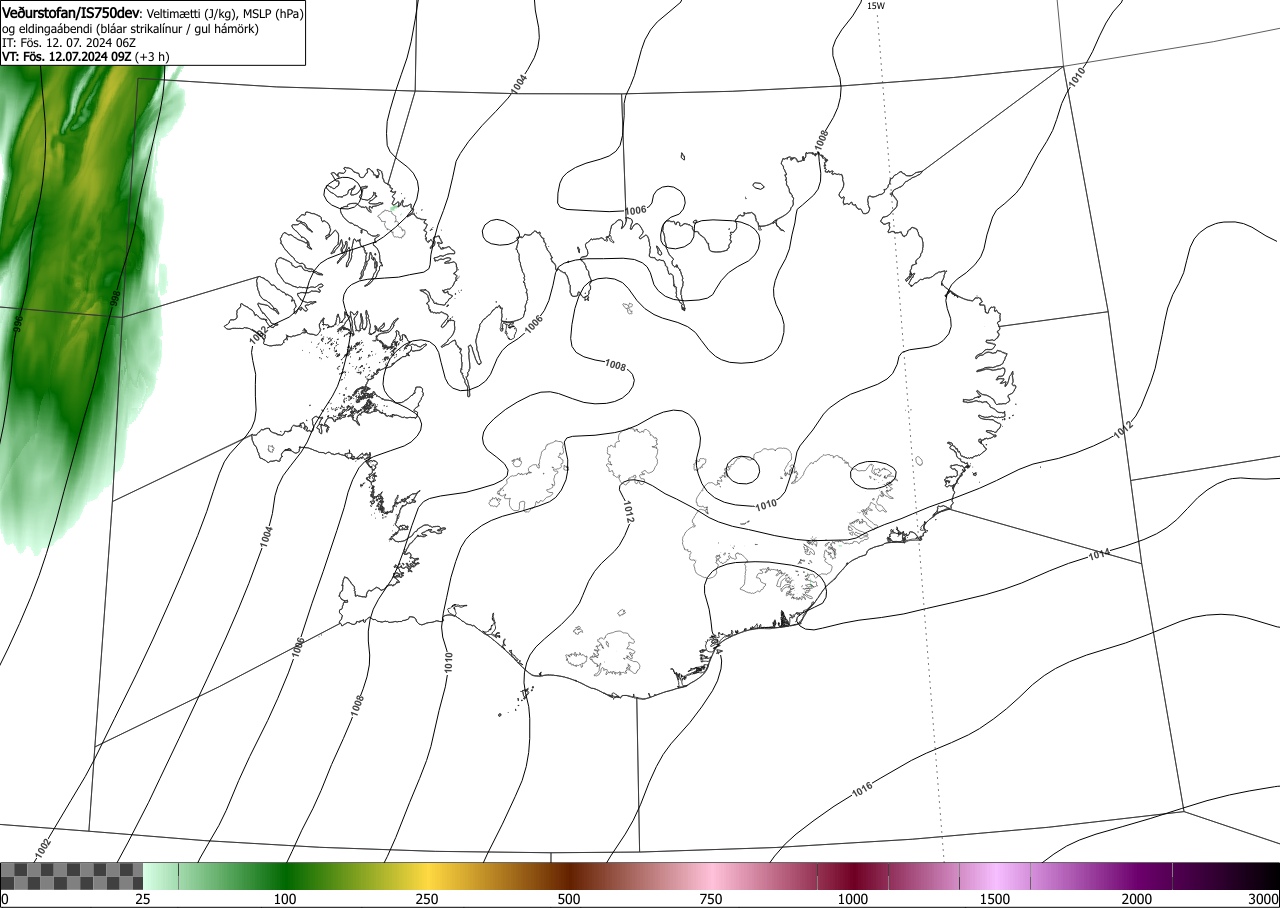The width and height of the screenshot is (1280, 908).
Task: Click the 998 isobar label
Action: pos(115,299)
